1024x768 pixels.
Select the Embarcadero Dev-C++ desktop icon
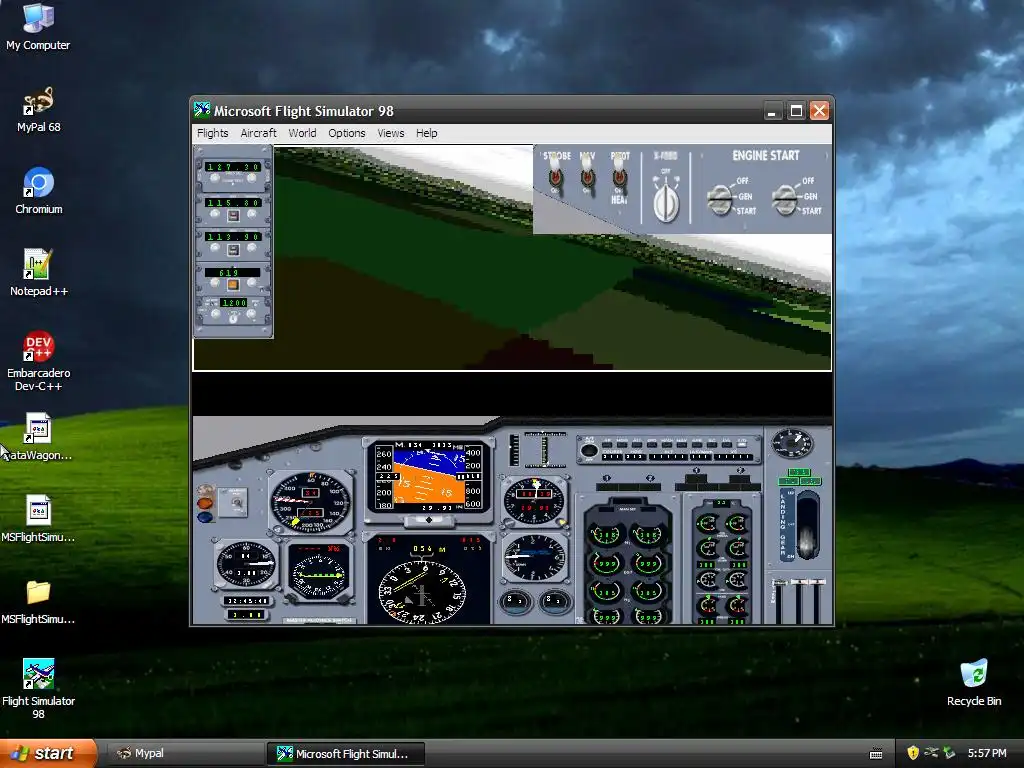[x=39, y=361]
